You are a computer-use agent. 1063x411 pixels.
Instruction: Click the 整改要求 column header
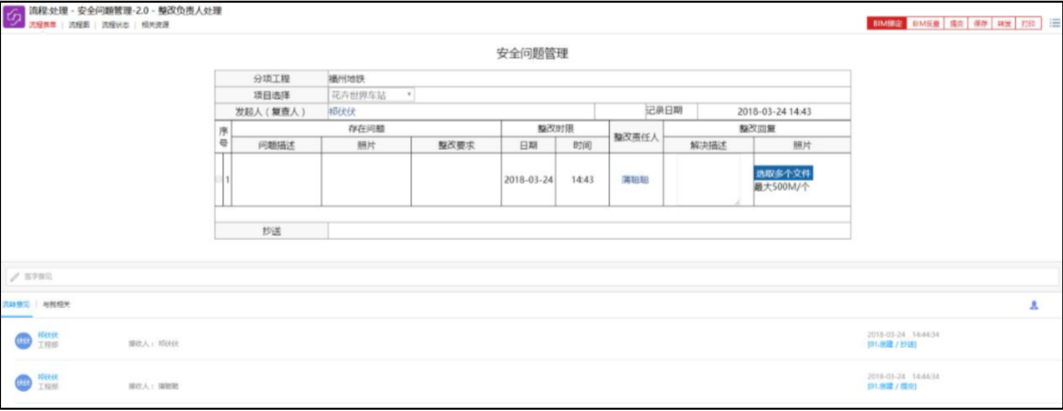456,145
